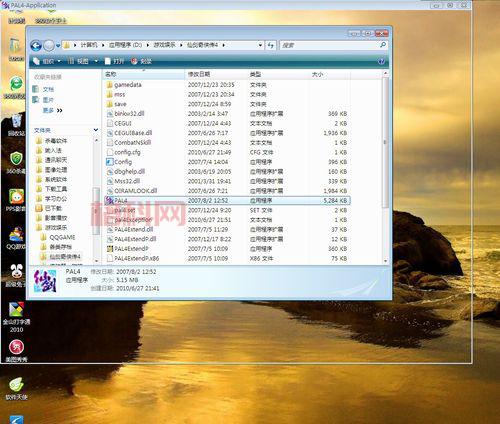The width and height of the screenshot is (500, 424).
Task: Open the 软件天使 desktop shortcut
Action: (x=16, y=389)
